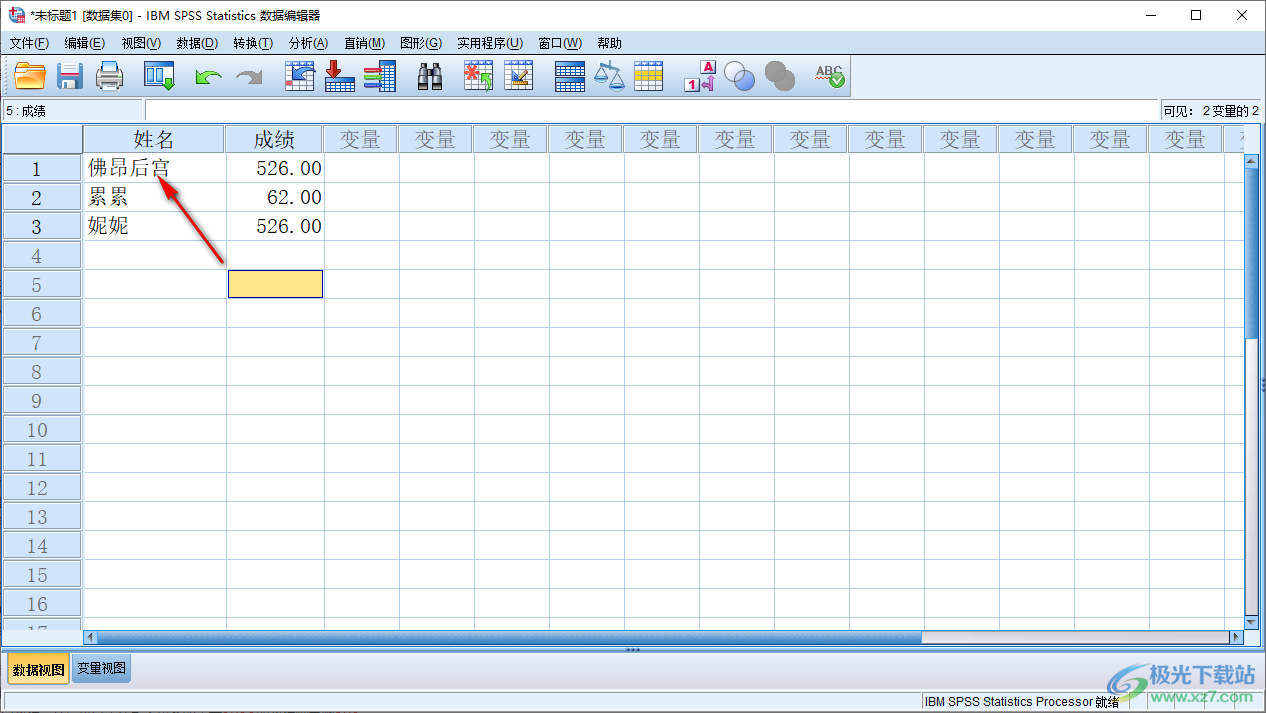Open Use Variable Sets icon
Viewport: 1266px width, 713px height.
(x=740, y=76)
